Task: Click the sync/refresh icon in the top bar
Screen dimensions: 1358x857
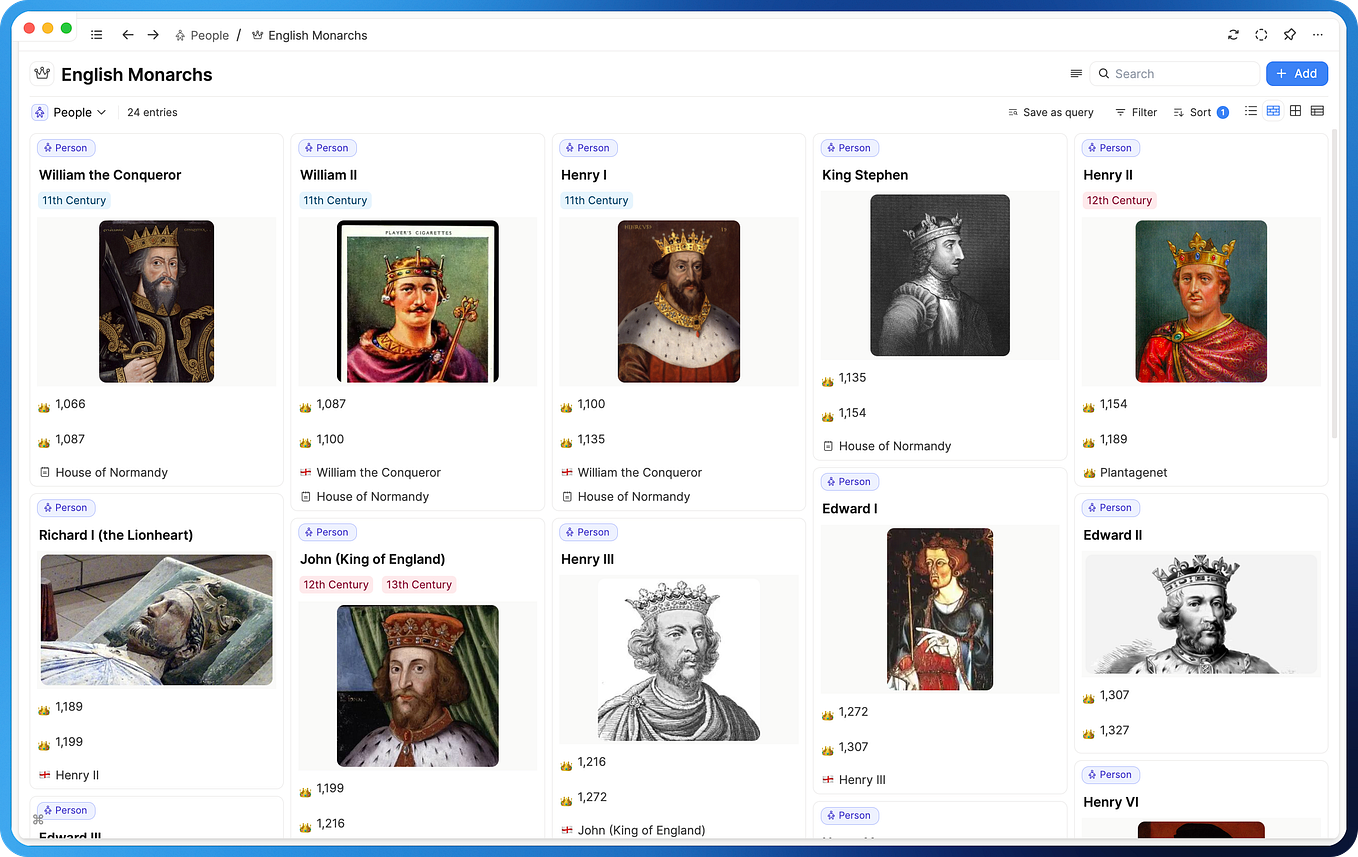Action: (x=1233, y=34)
